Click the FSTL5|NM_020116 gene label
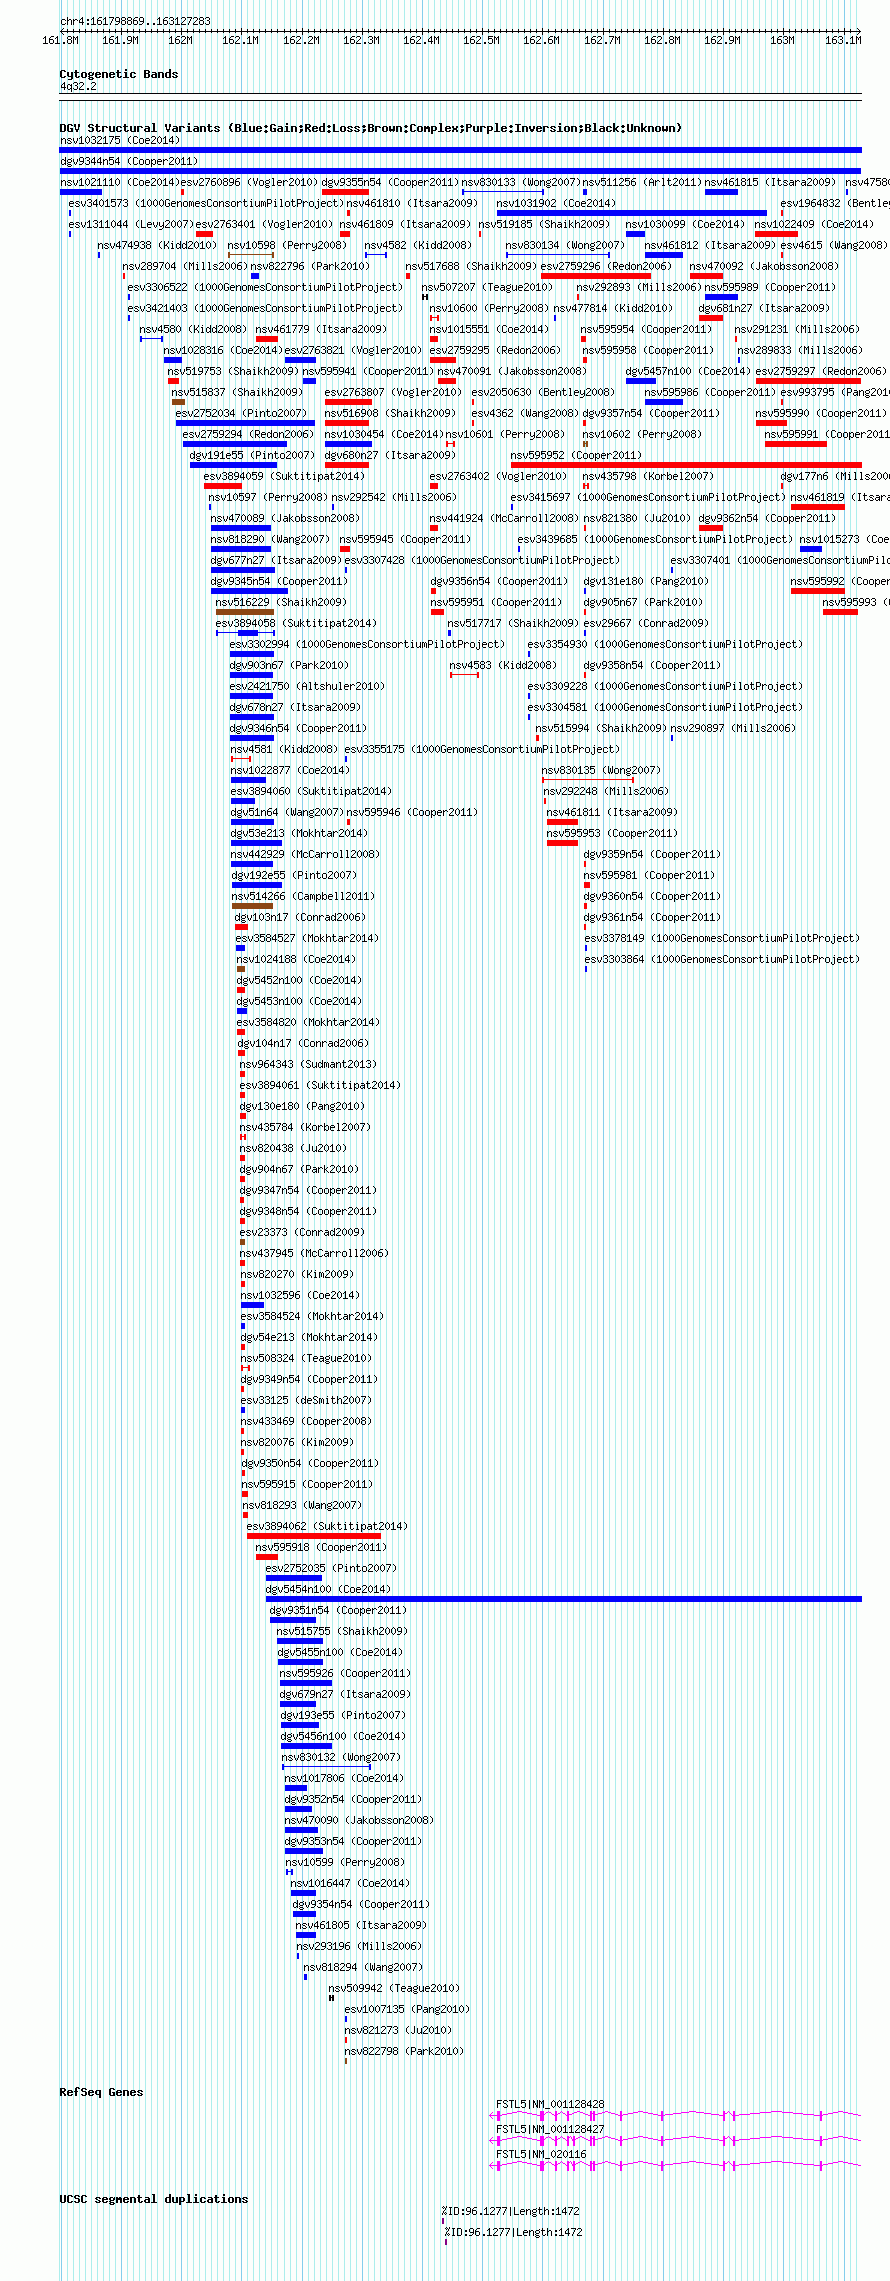This screenshot has height=2281, width=890. point(541,2154)
